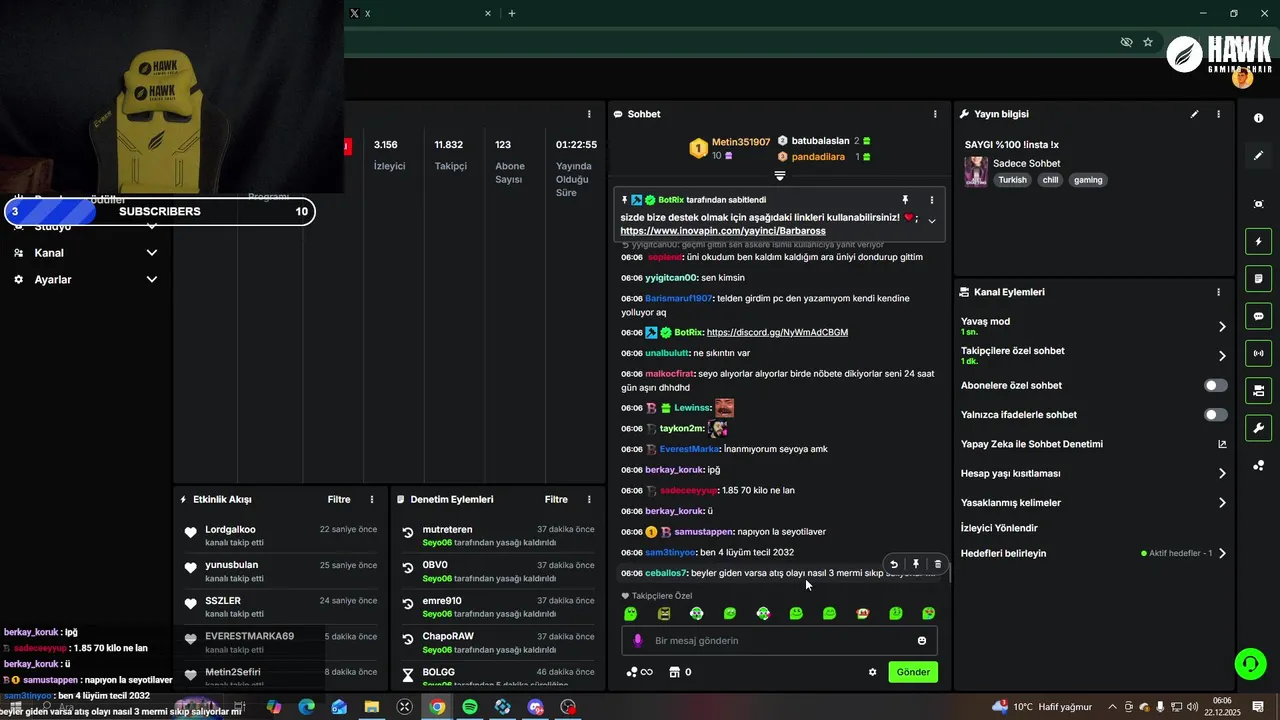1280x720 pixels.
Task: Open Spotify from the taskbar
Action: coord(470,707)
